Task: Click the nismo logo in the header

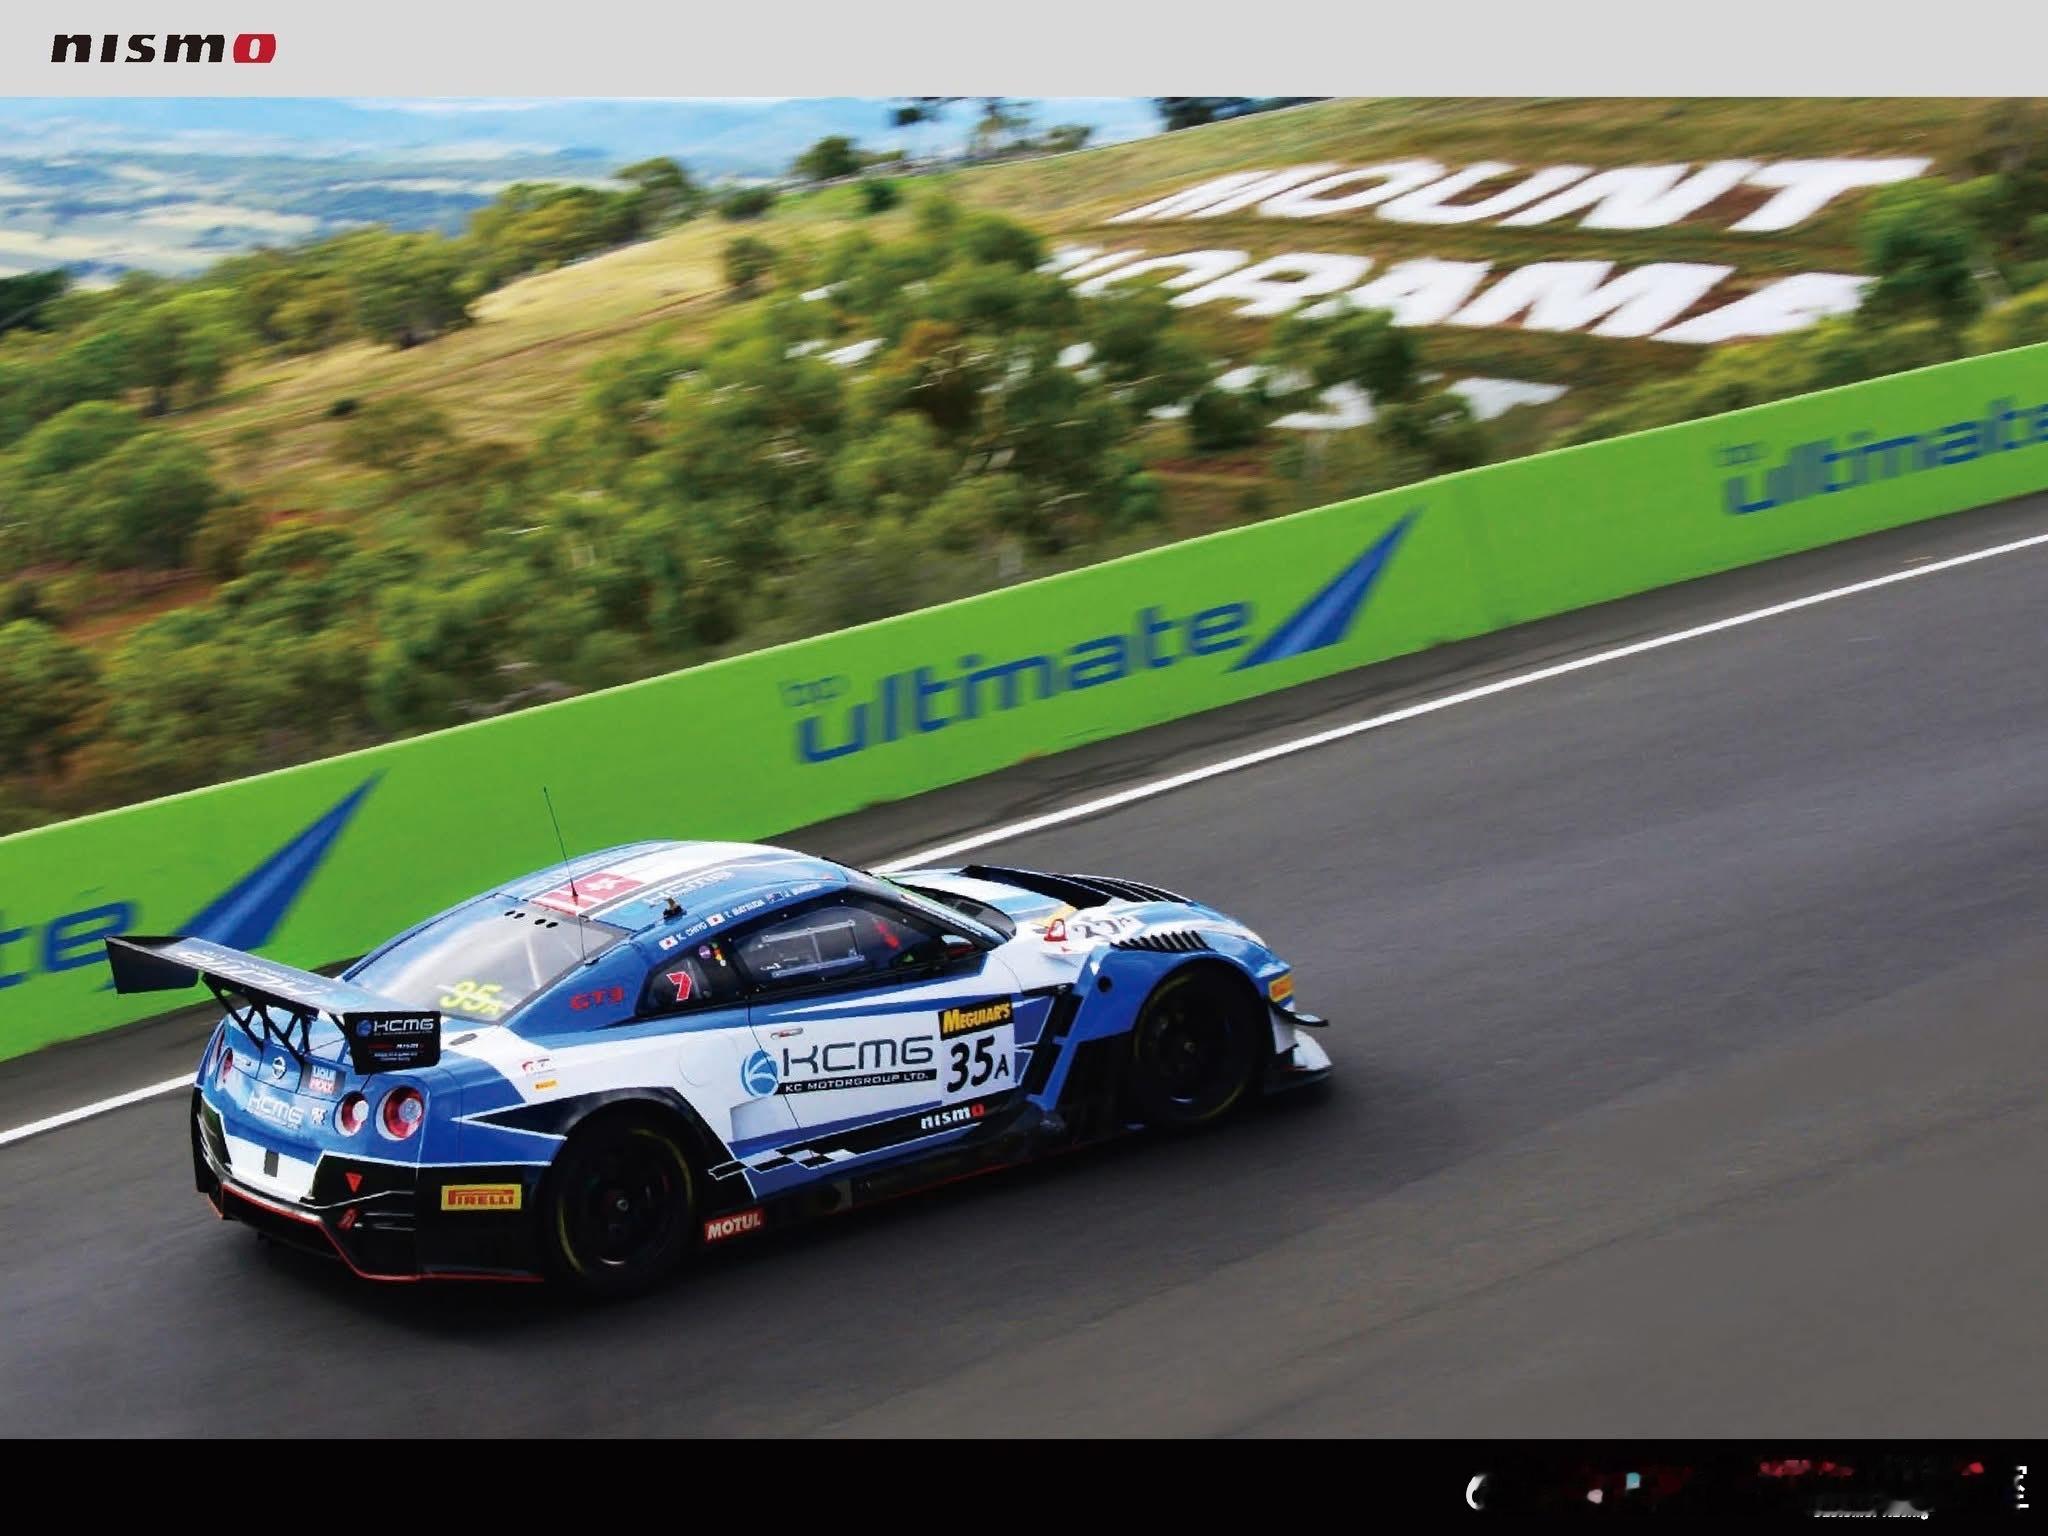Action: pyautogui.click(x=163, y=47)
